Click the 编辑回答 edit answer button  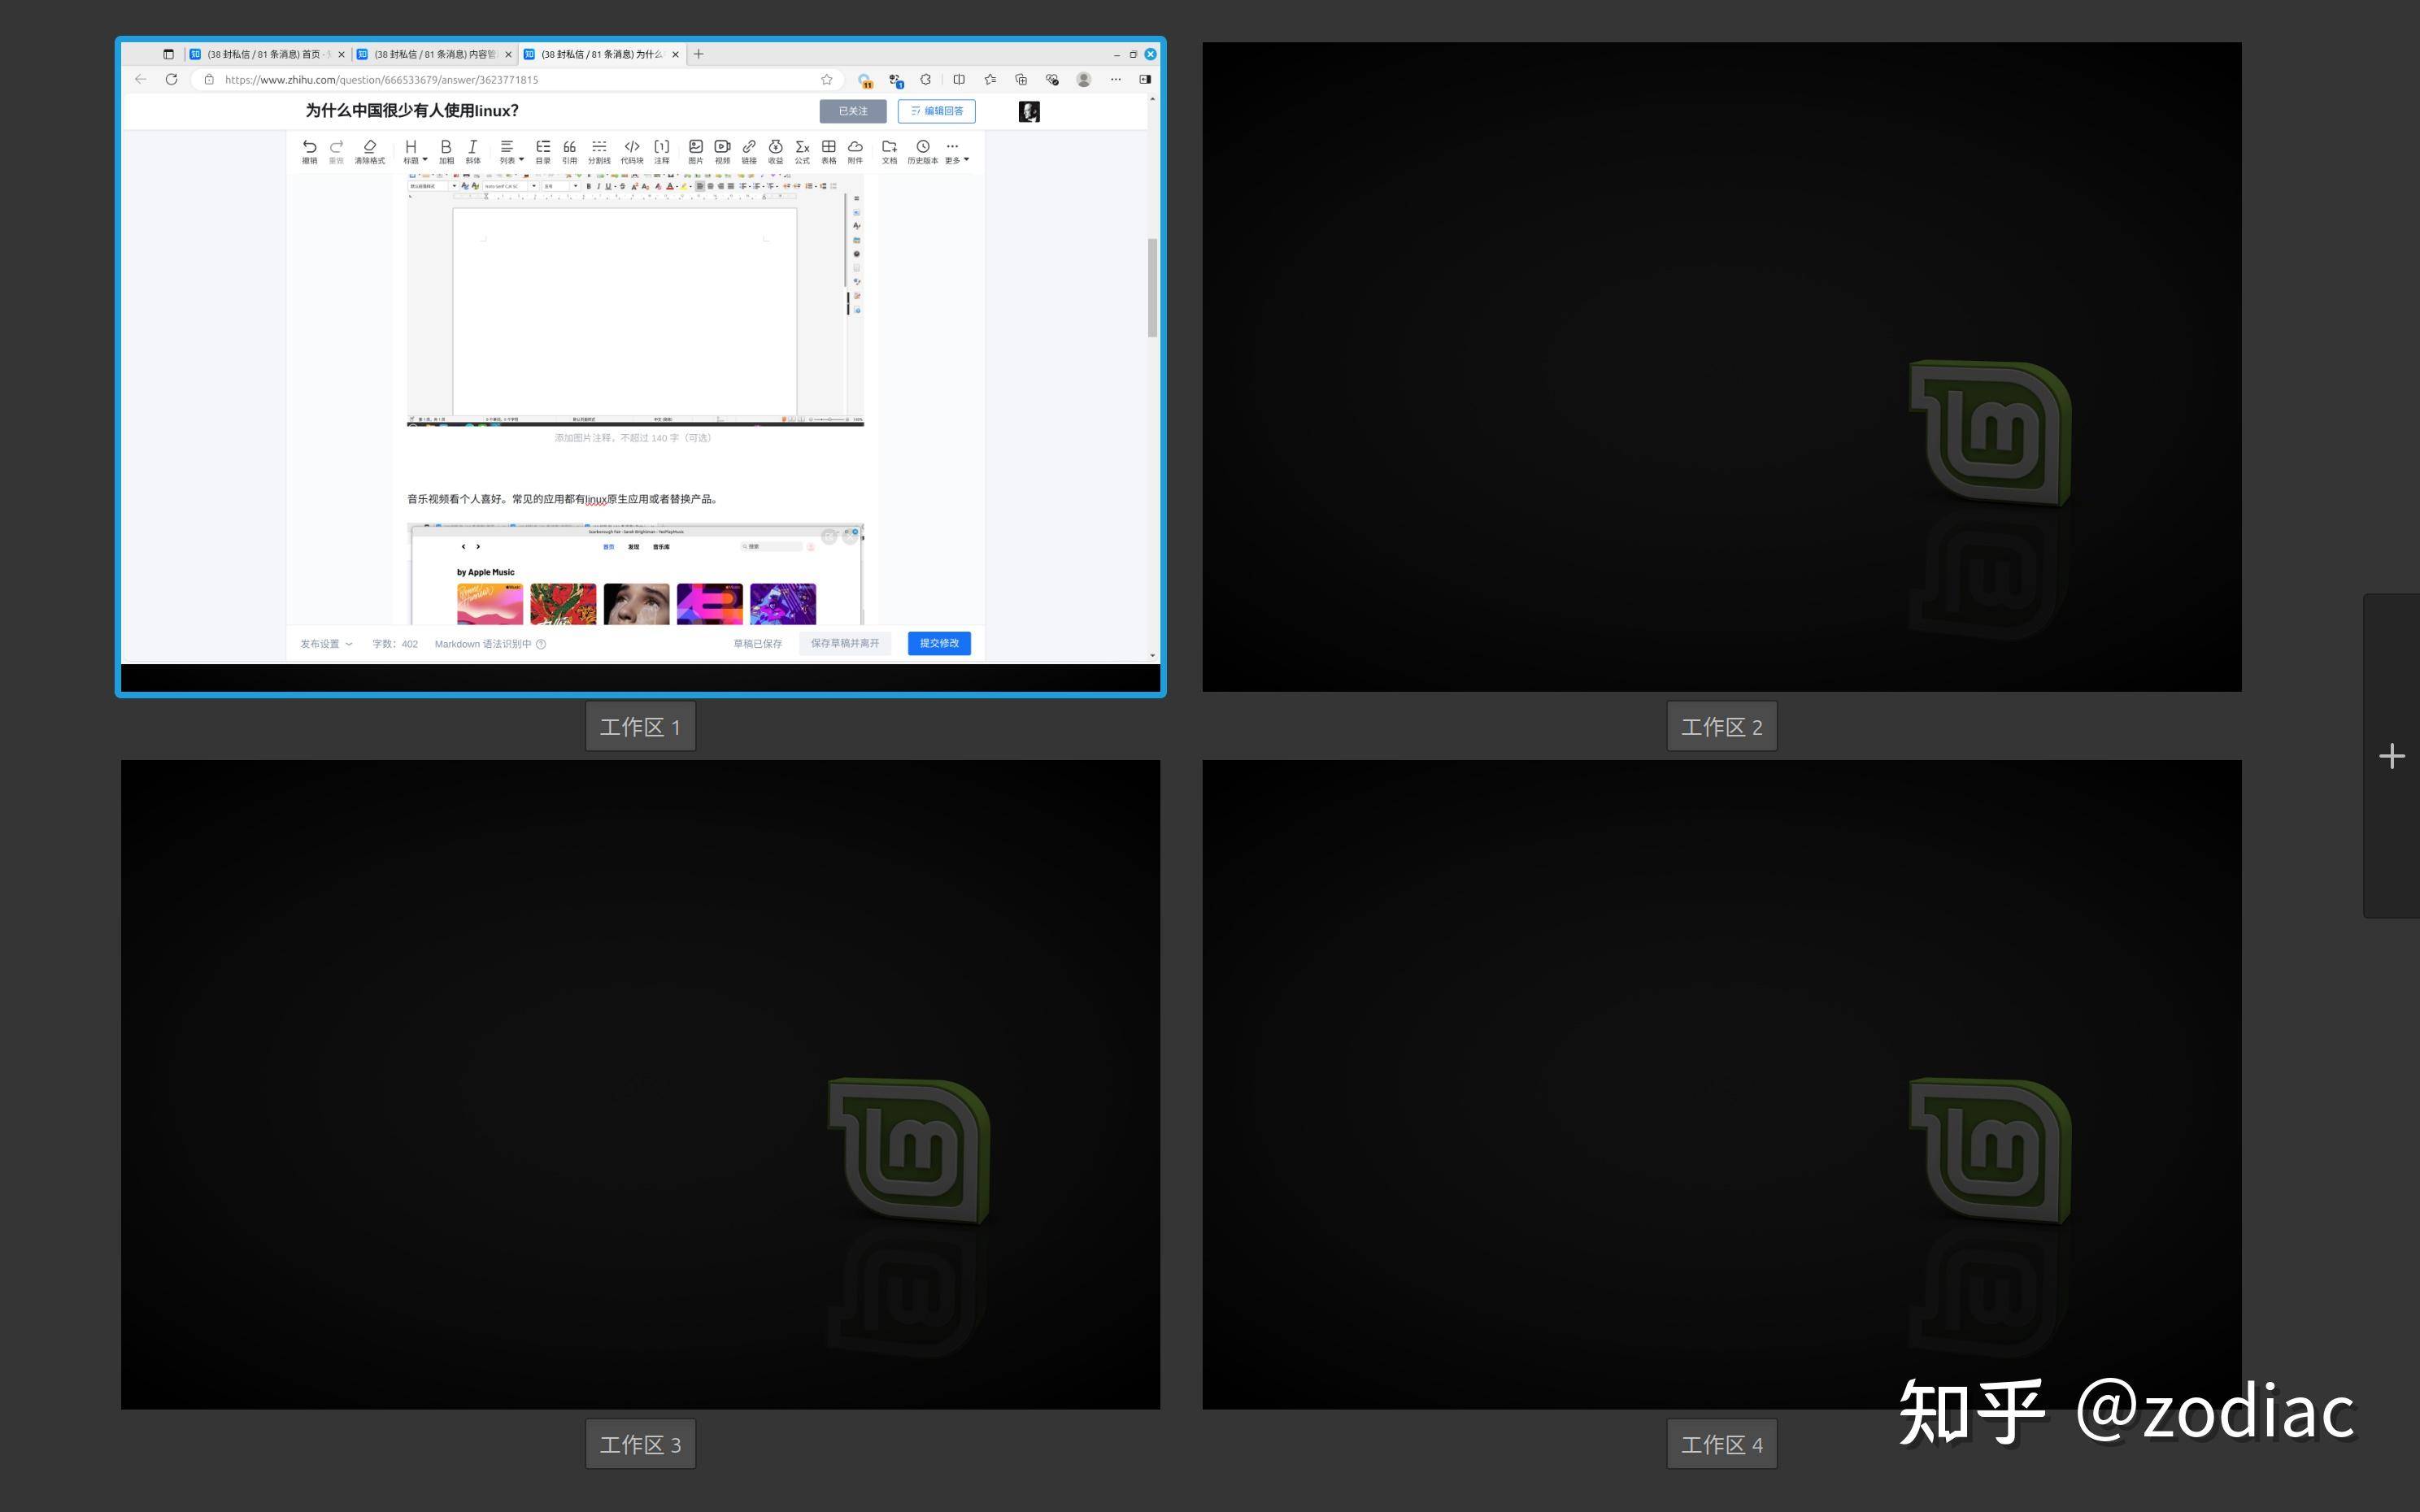(937, 111)
